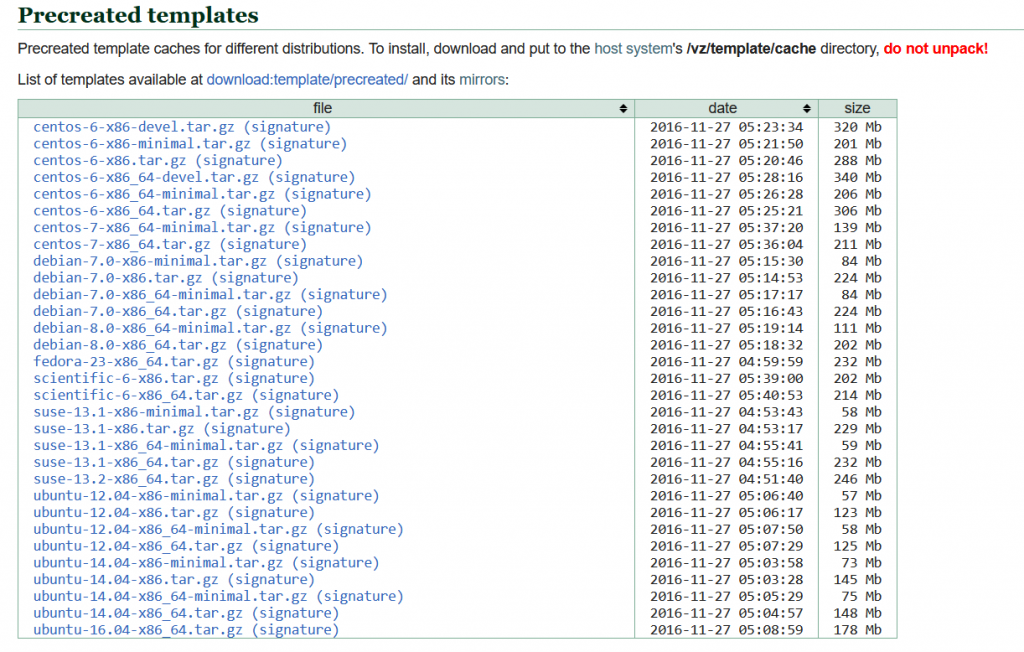1024x652 pixels.
Task: Download ubuntu-12.04-x86_64-minimal.tar.gz
Action: (x=170, y=529)
